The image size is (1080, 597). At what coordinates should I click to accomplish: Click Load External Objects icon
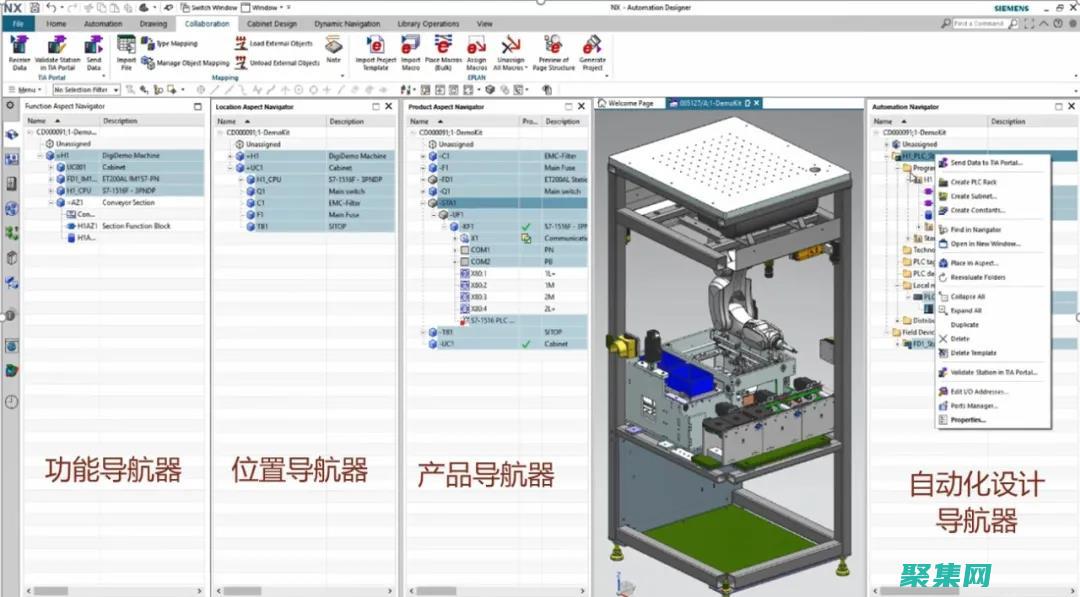pyautogui.click(x=242, y=44)
